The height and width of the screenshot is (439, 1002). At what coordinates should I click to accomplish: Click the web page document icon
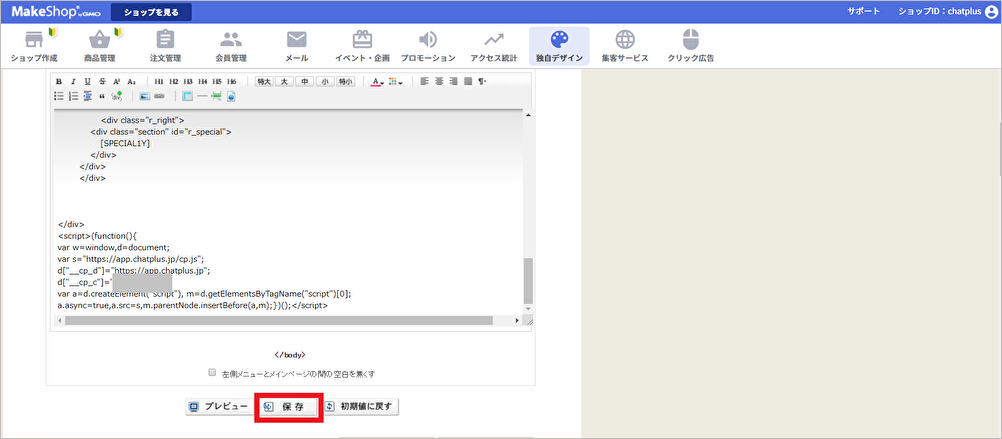[x=231, y=96]
